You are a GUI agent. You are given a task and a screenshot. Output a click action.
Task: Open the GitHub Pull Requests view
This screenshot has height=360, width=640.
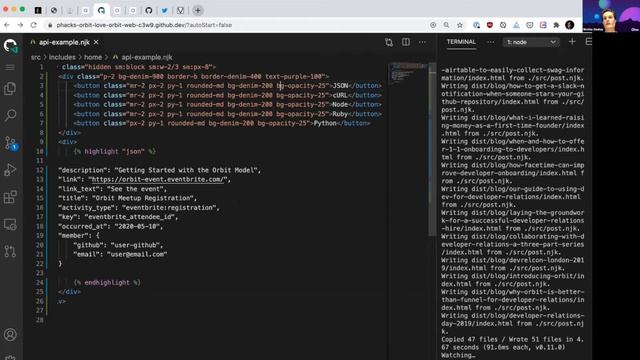(10, 251)
